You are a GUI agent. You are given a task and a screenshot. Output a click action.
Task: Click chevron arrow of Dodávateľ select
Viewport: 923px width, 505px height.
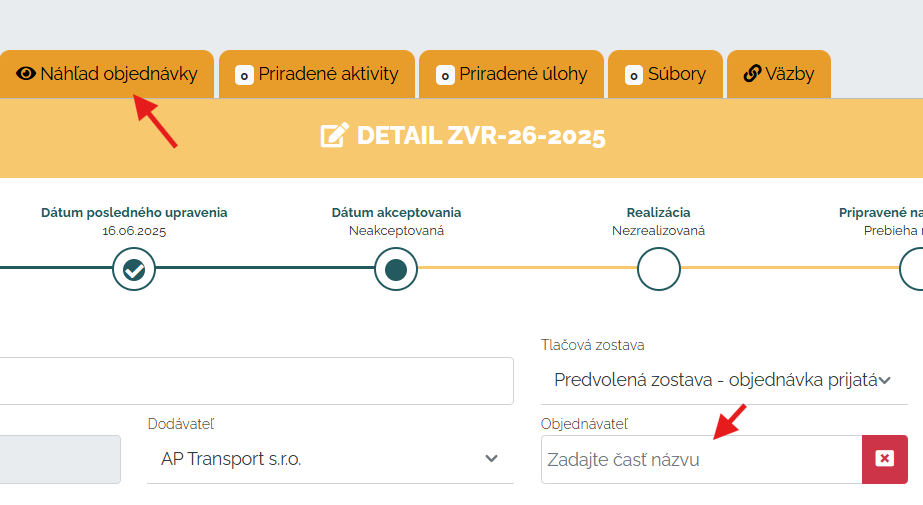tap(492, 459)
